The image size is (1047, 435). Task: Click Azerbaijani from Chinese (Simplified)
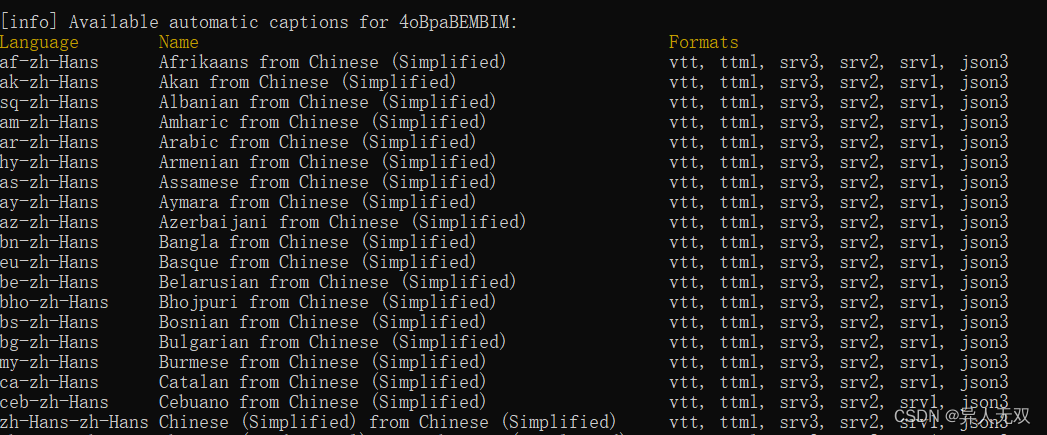tap(343, 223)
